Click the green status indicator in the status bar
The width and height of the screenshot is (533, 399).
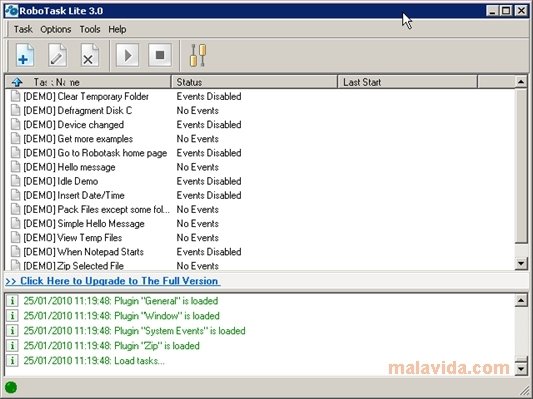tap(11, 387)
